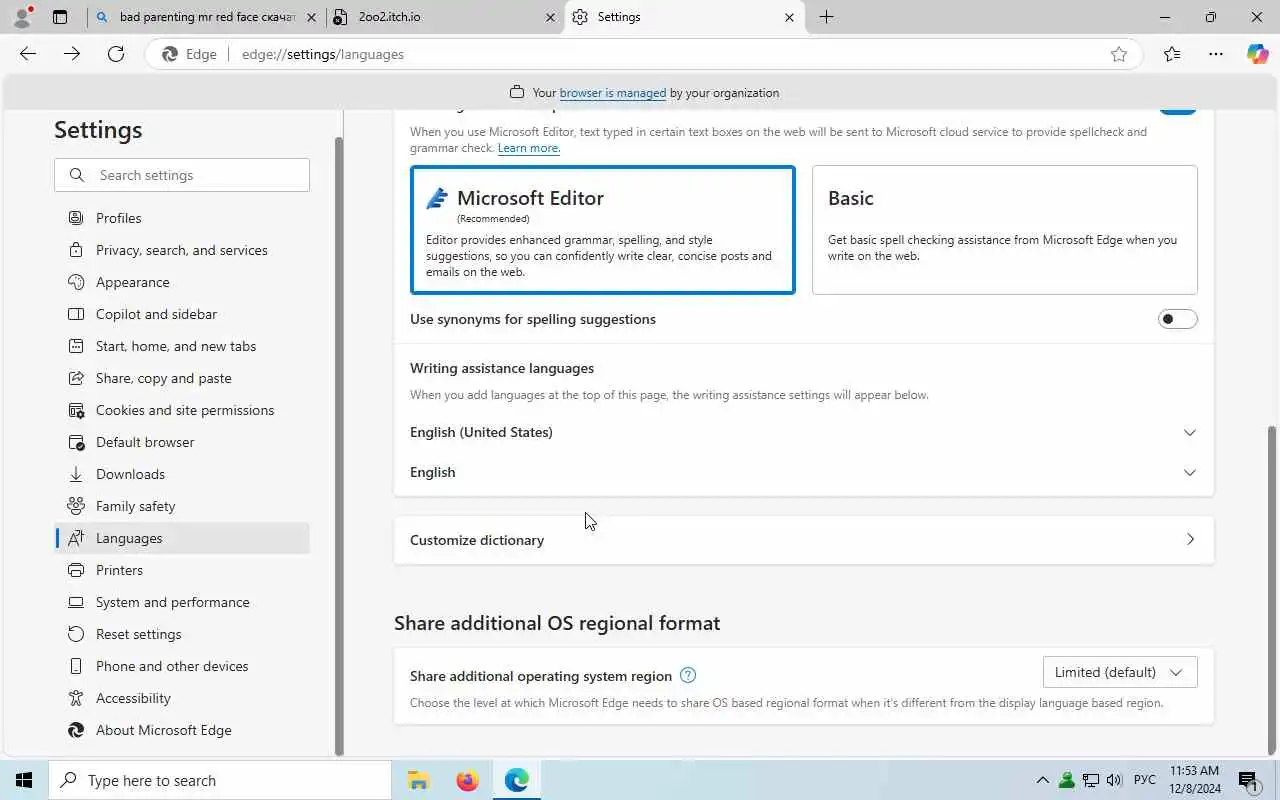Switch to the 2oo2.itch.io tab

point(446,17)
